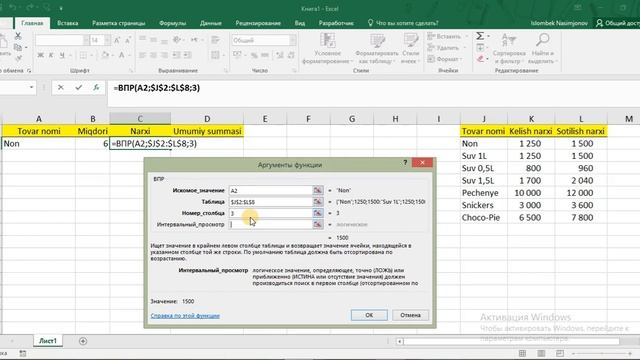Toggle italic К formatting

click(51, 55)
